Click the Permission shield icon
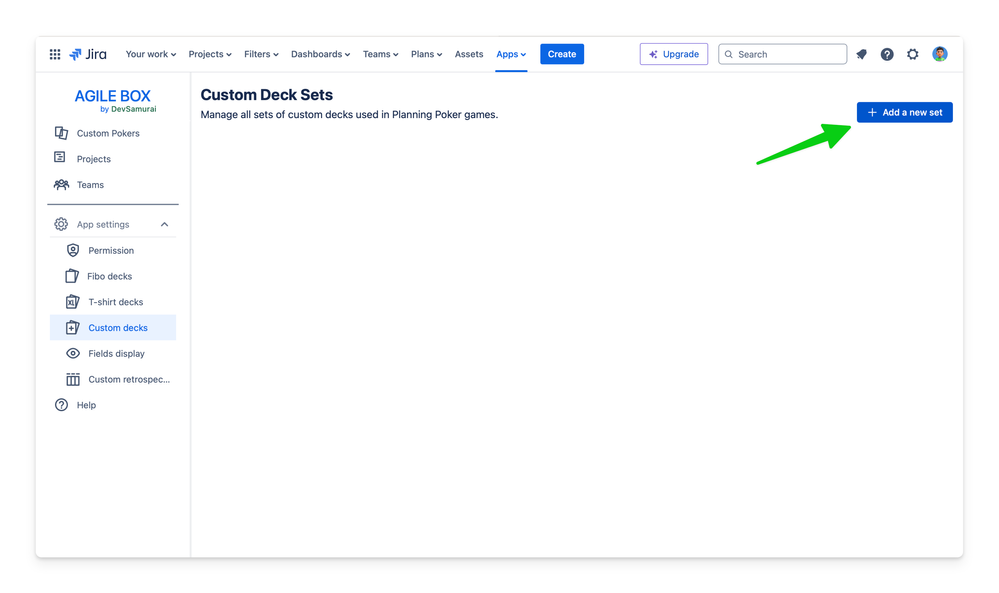The width and height of the screenshot is (999, 593). click(73, 250)
